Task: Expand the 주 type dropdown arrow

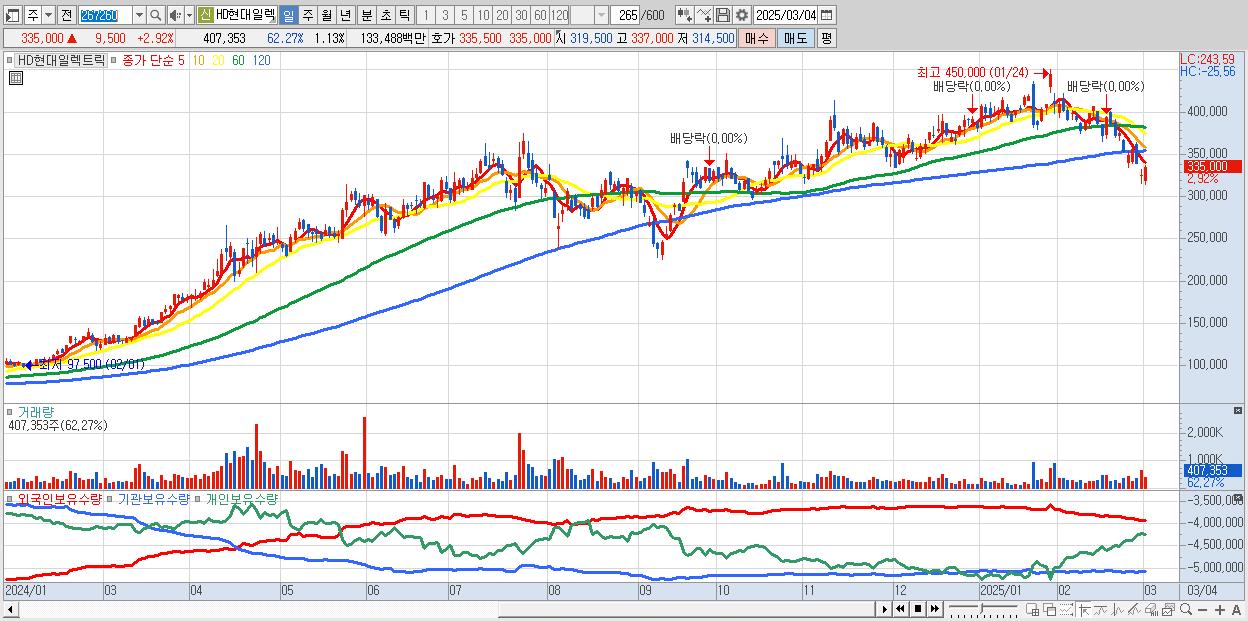Action: [x=48, y=16]
